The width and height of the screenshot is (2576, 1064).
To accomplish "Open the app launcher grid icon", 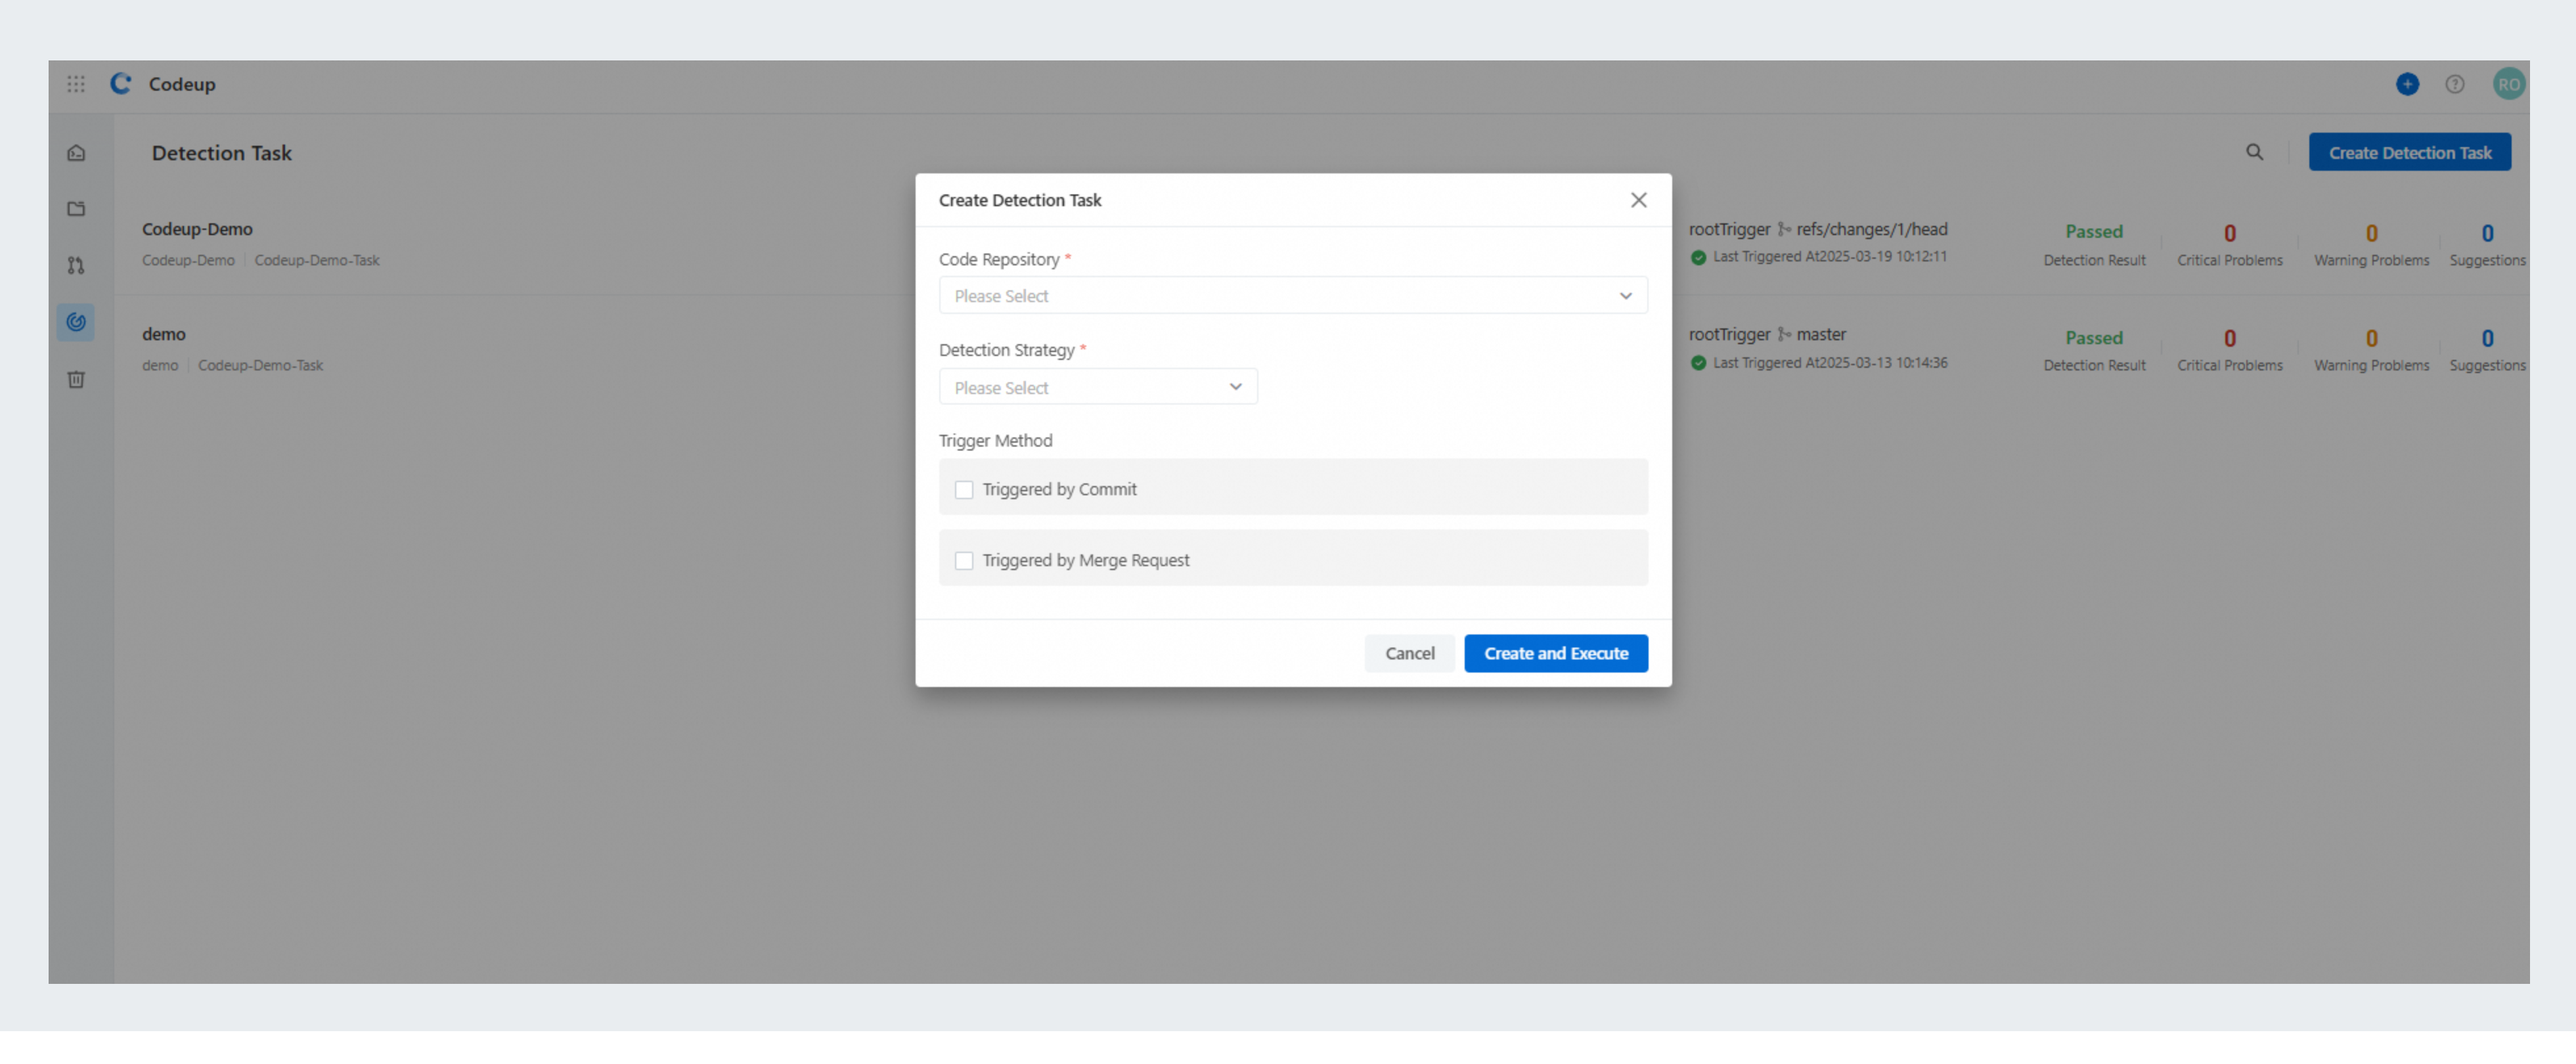I will point(76,84).
